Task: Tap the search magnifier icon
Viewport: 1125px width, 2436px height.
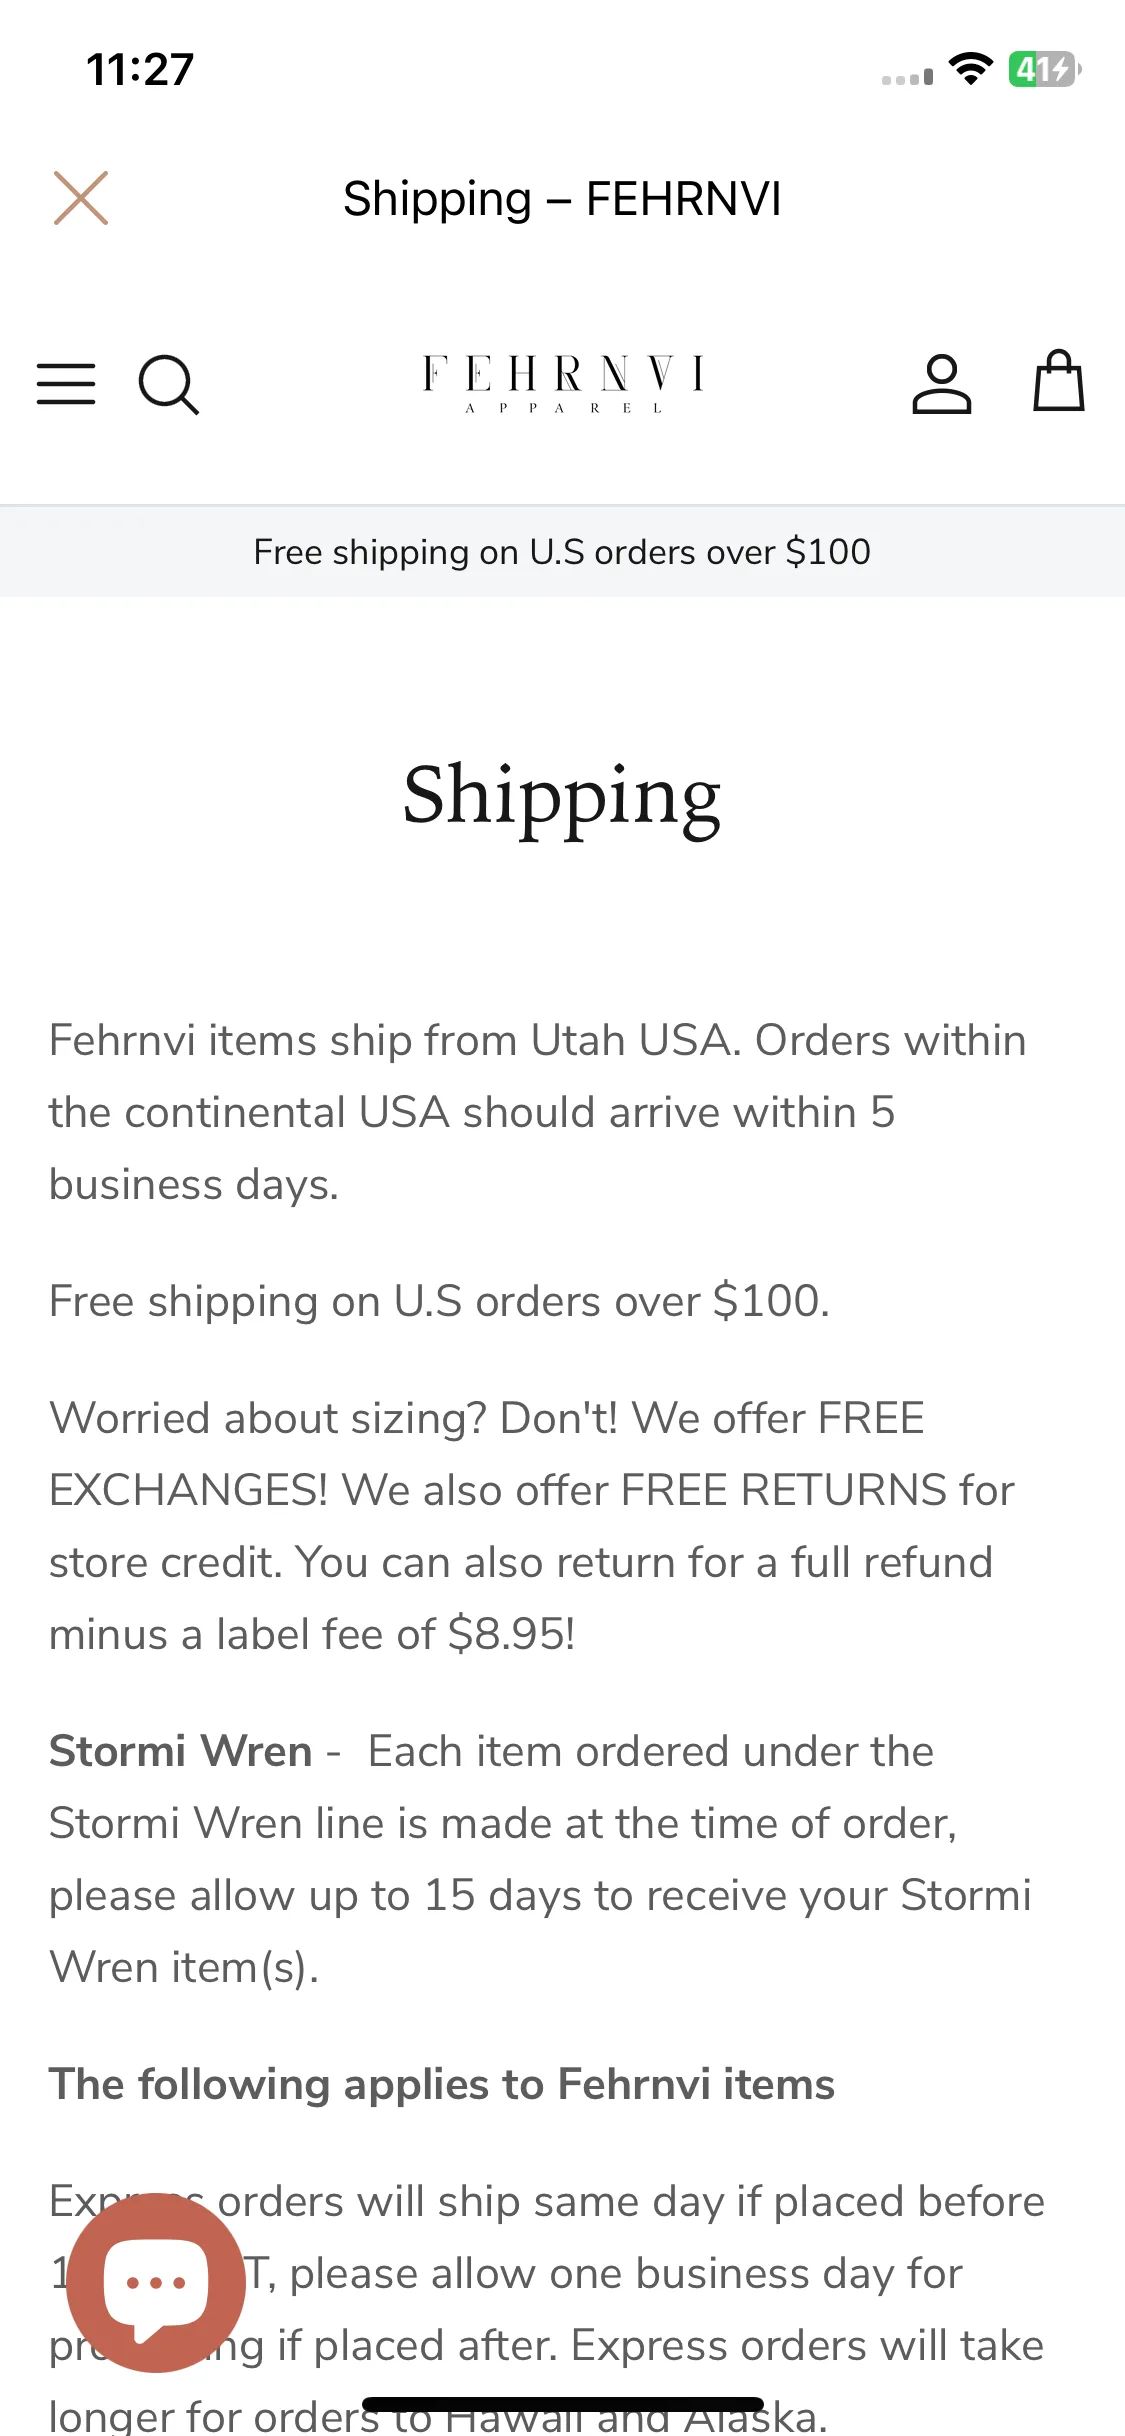Action: 168,384
